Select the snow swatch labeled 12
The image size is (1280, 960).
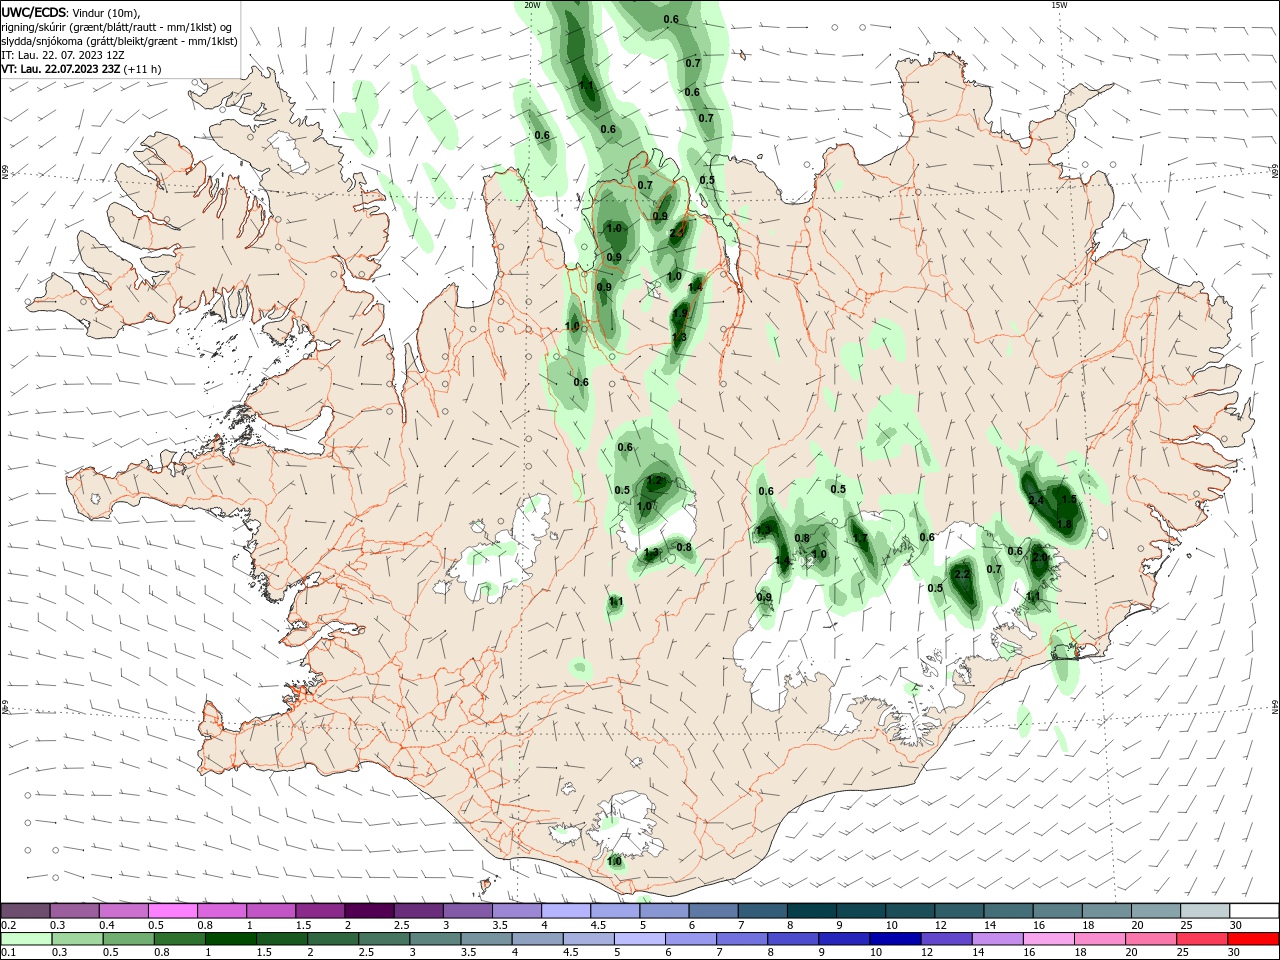tap(957, 911)
